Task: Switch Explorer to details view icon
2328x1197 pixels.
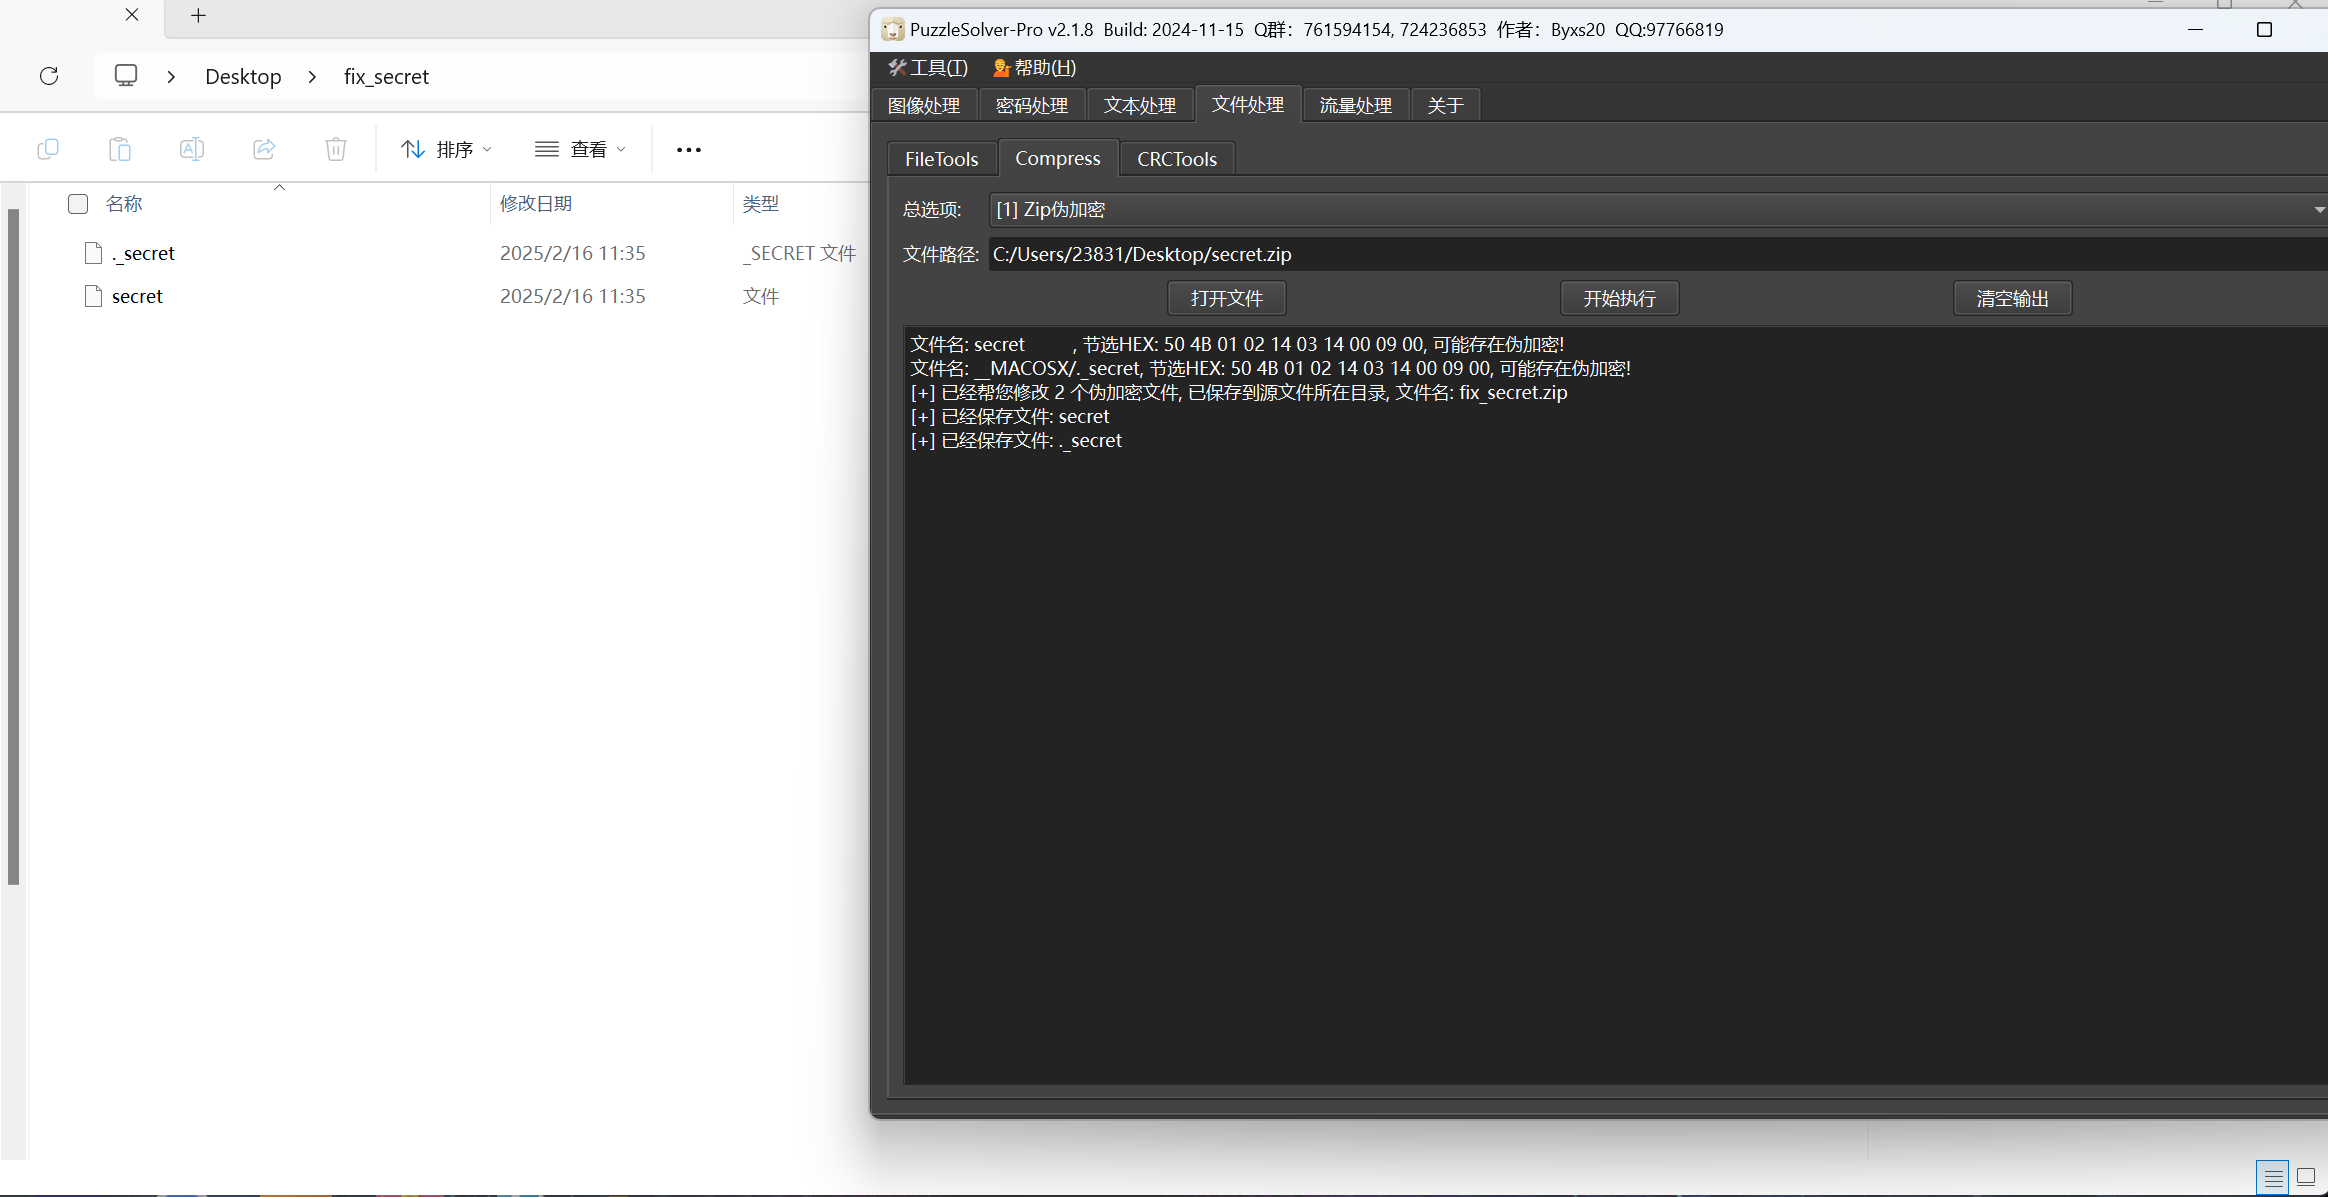Action: pyautogui.click(x=2273, y=1178)
